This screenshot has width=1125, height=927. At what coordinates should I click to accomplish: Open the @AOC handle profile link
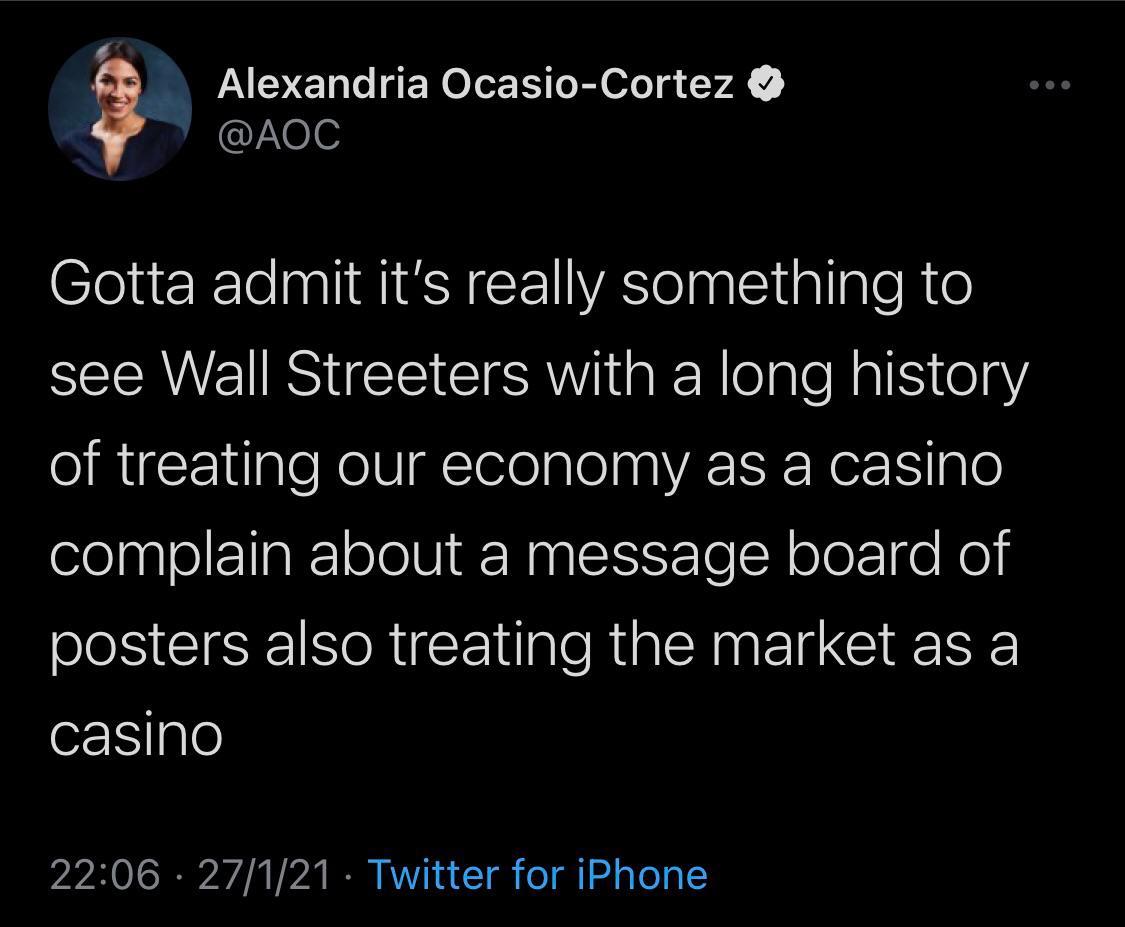(x=279, y=134)
